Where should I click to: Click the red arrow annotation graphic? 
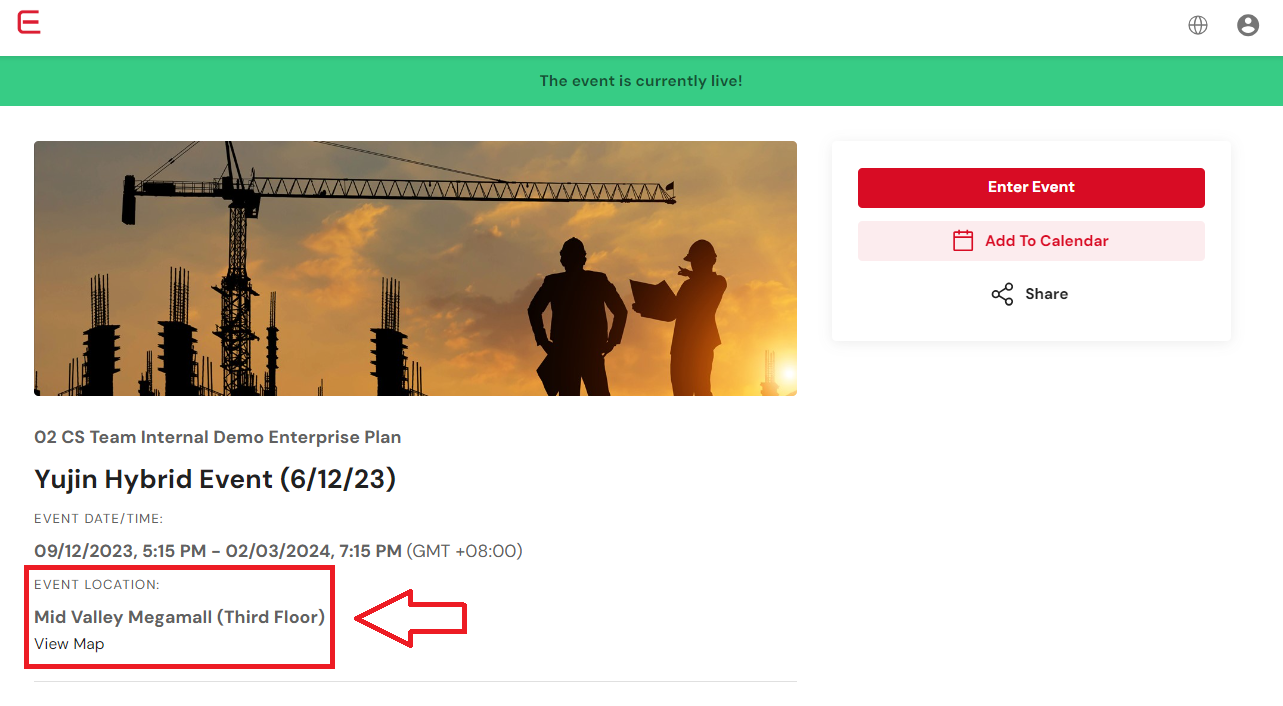pyautogui.click(x=411, y=618)
